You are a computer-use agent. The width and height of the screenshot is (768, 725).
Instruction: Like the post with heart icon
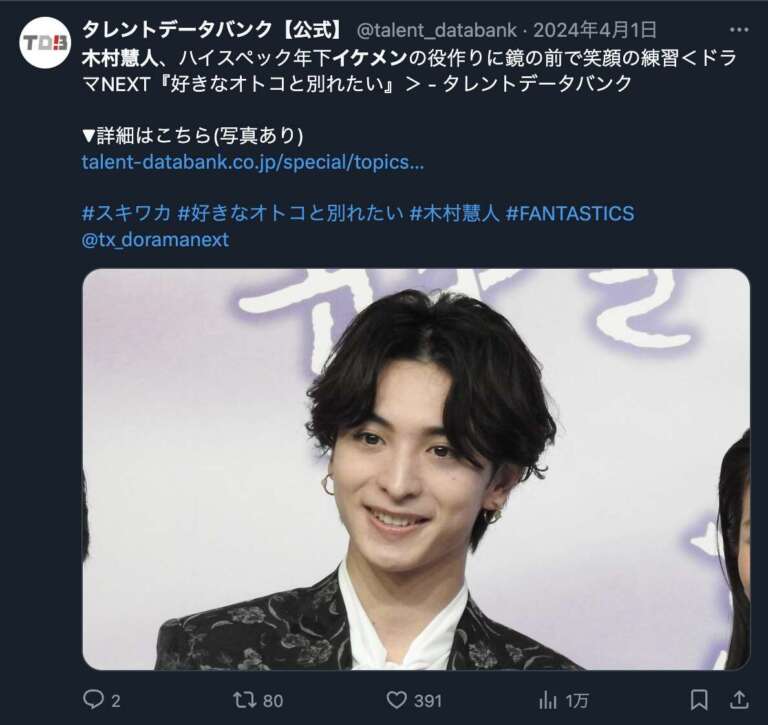[397, 700]
